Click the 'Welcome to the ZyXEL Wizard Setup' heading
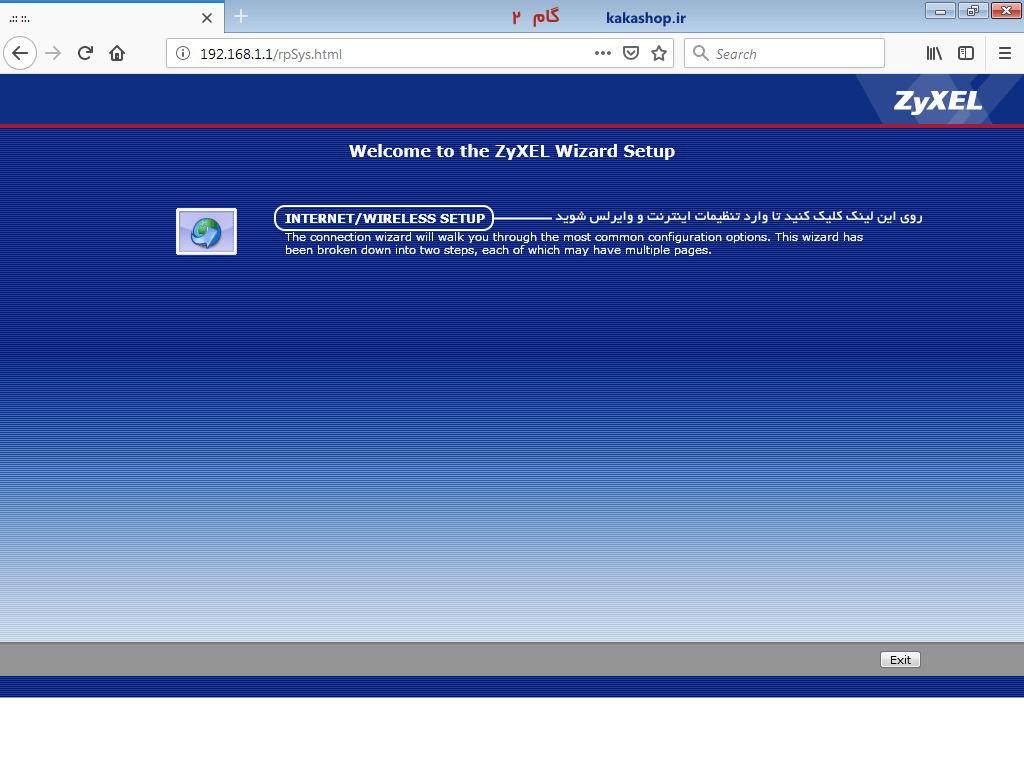The width and height of the screenshot is (1024, 768). point(512,151)
